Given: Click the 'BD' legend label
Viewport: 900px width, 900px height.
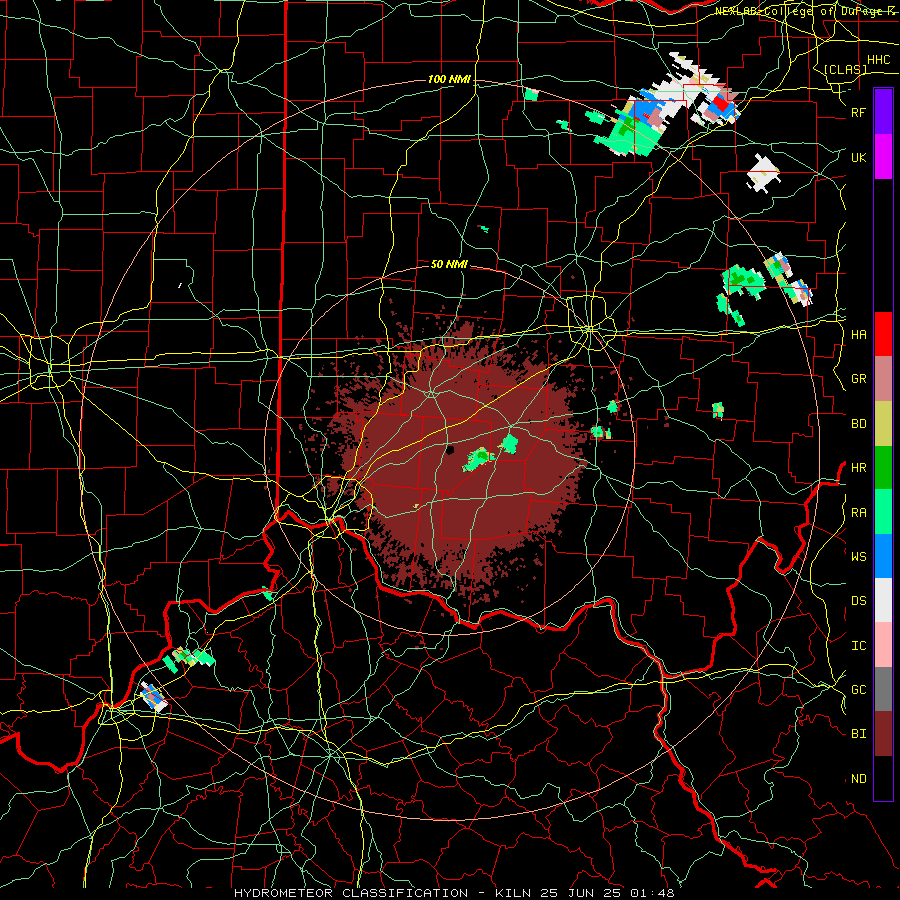Looking at the screenshot, I should pyautogui.click(x=858, y=424).
